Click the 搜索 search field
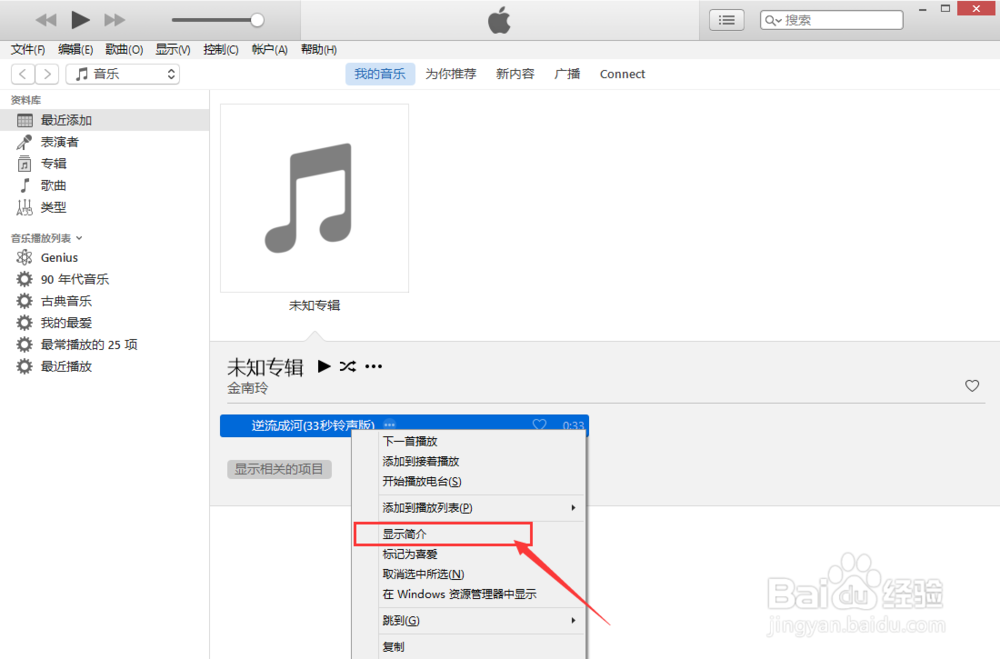1000x659 pixels. (x=831, y=19)
